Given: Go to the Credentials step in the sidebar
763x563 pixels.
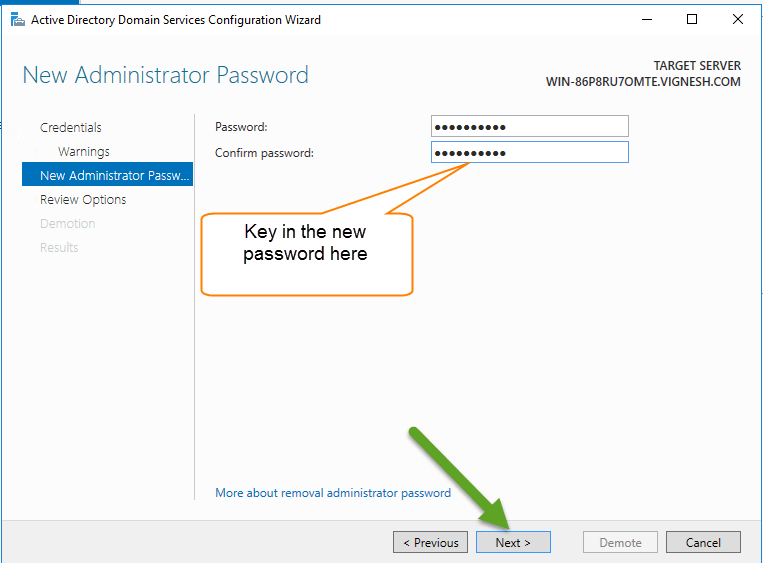Looking at the screenshot, I should (x=70, y=127).
